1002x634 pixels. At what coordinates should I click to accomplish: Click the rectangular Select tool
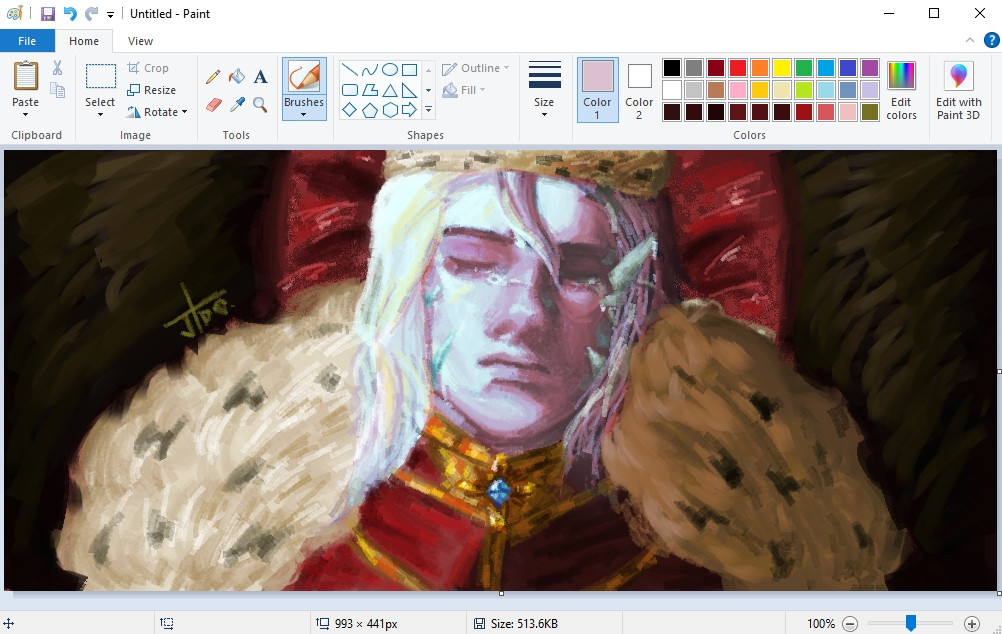(100, 76)
